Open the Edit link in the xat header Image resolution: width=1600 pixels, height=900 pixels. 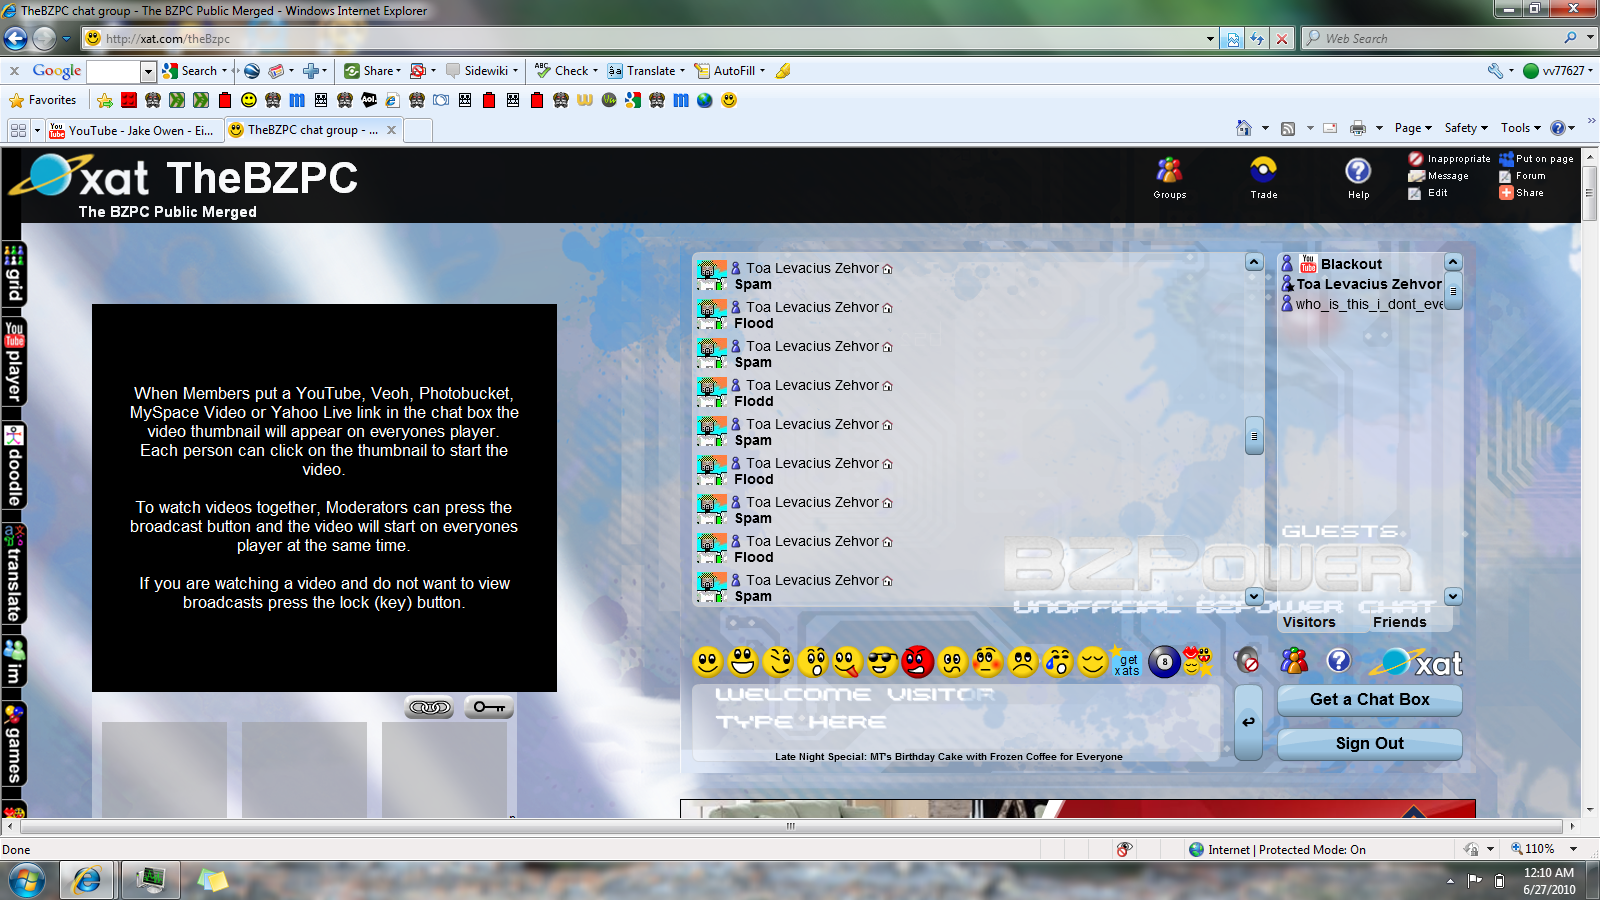pyautogui.click(x=1428, y=193)
